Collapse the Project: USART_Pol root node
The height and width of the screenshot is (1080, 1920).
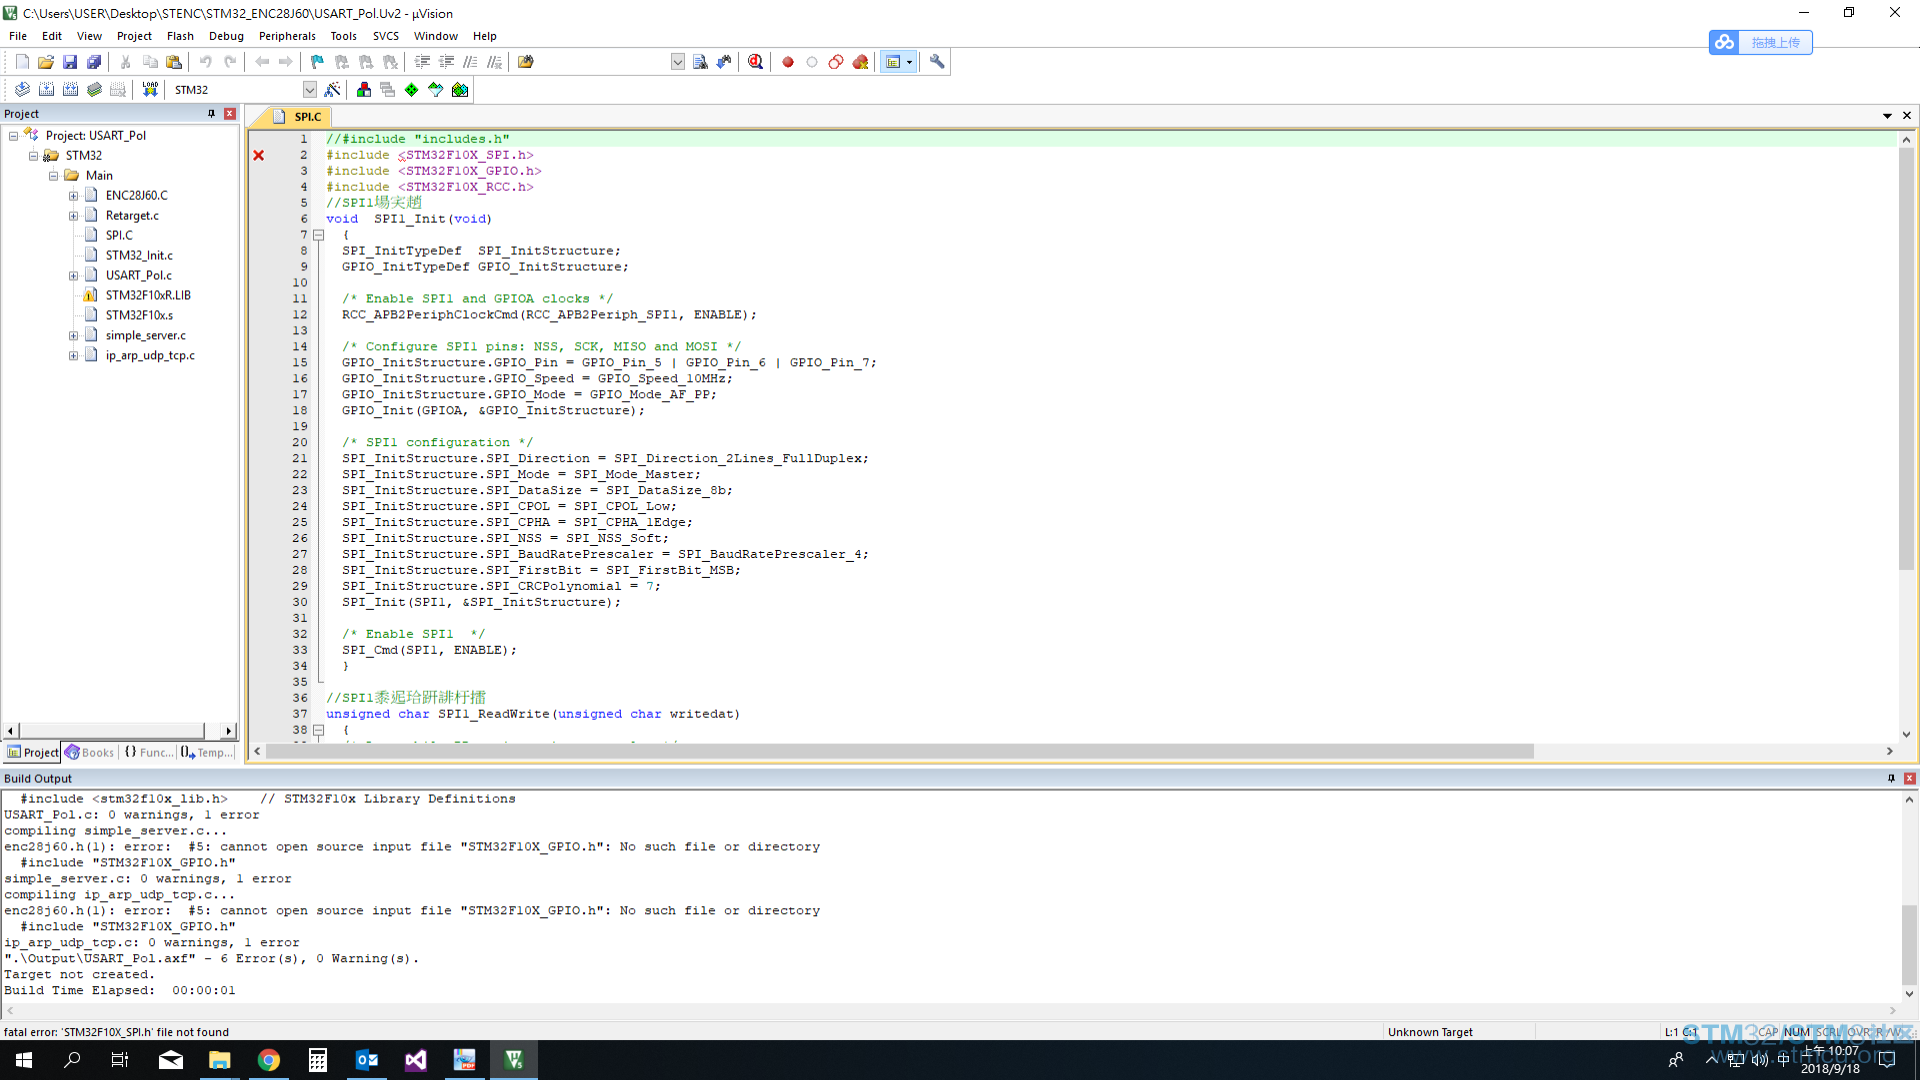click(x=14, y=136)
